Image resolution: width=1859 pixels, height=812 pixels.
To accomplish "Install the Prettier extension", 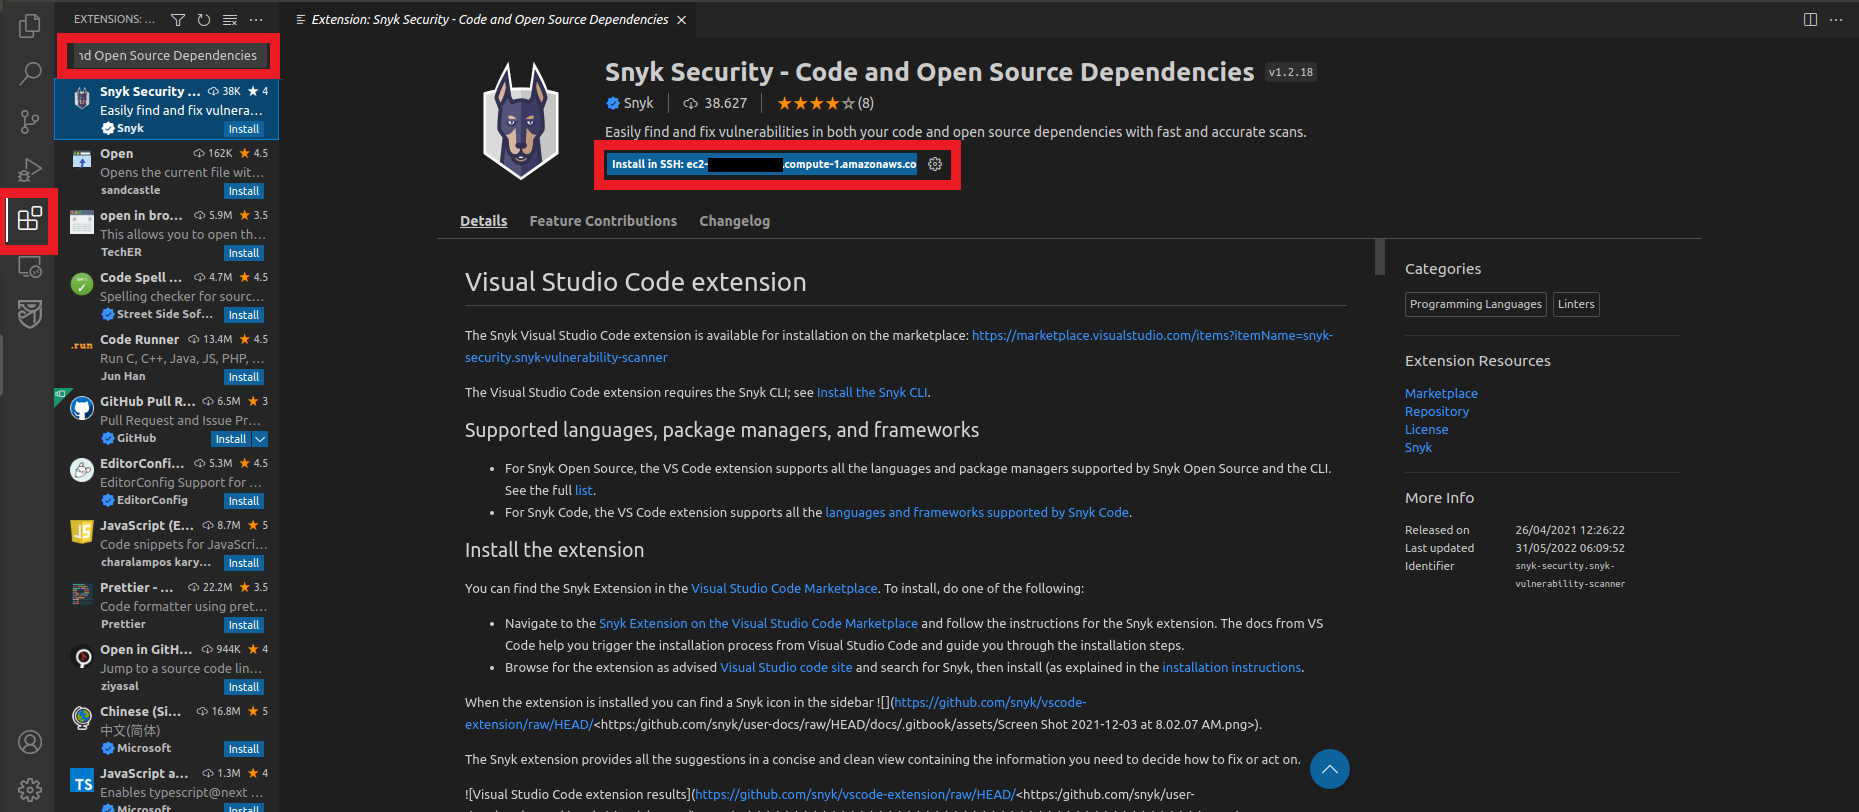I will [244, 625].
